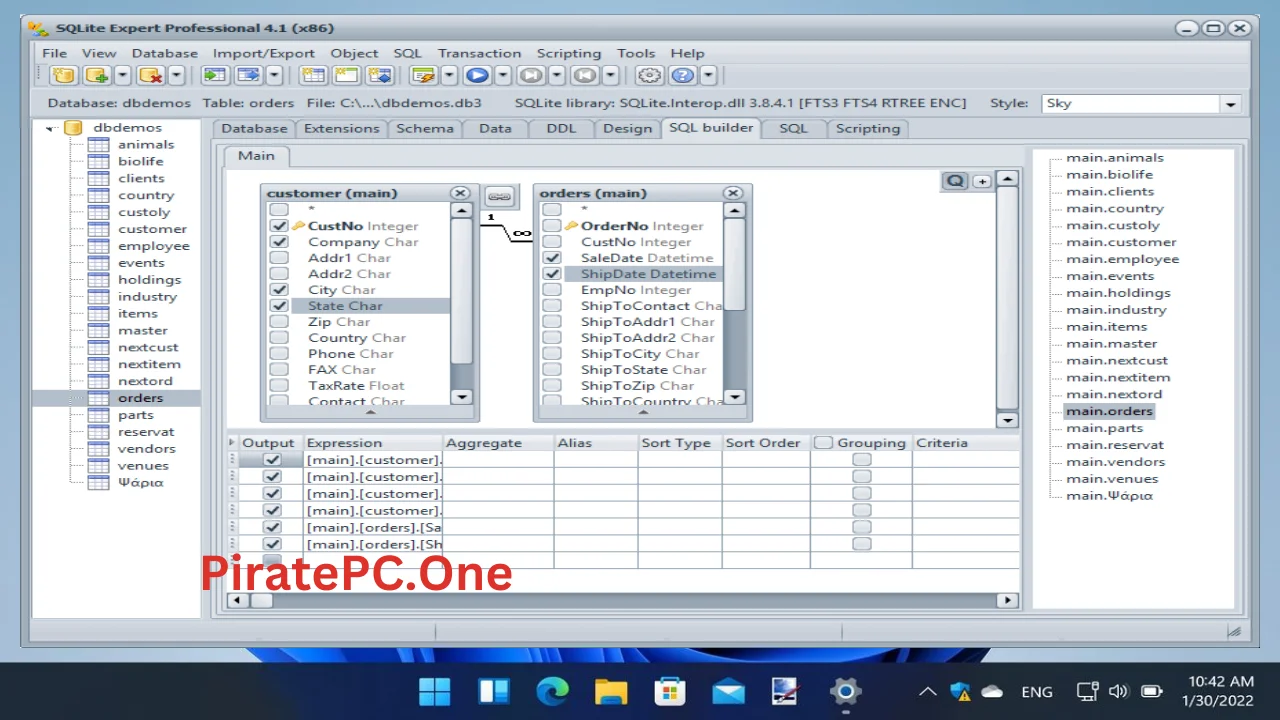Check the Addr1 field in customer table

coord(279,258)
